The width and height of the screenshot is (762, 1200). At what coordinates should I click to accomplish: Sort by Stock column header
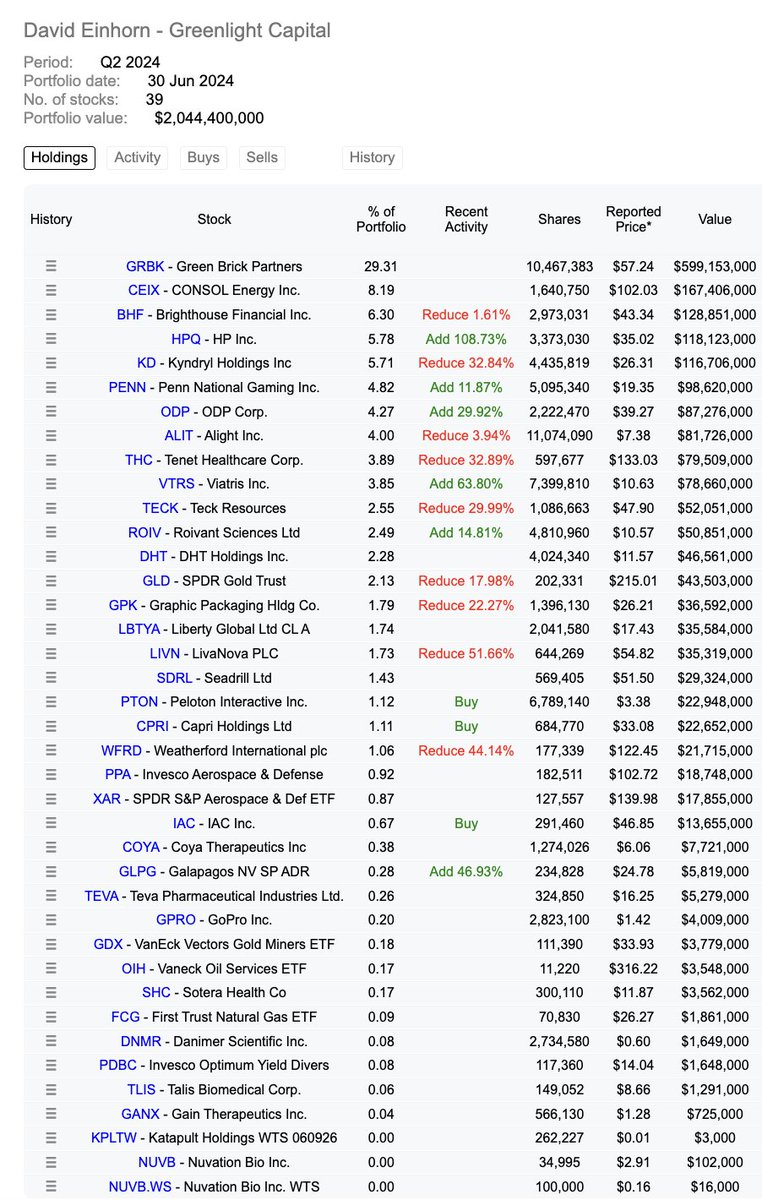(214, 219)
